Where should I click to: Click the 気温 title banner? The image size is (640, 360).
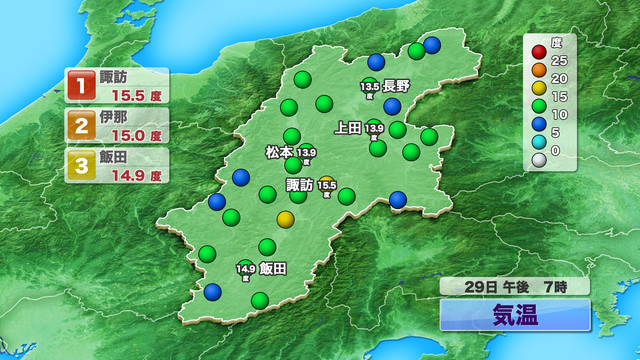(515, 315)
